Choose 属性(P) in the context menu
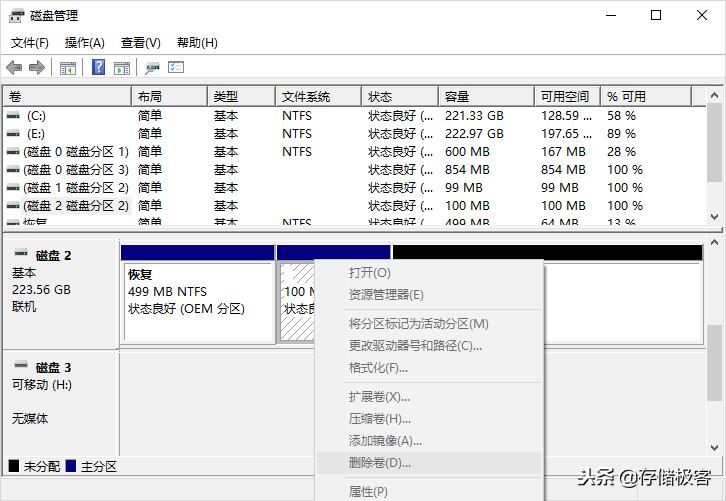The width and height of the screenshot is (726, 501). pyautogui.click(x=429, y=491)
